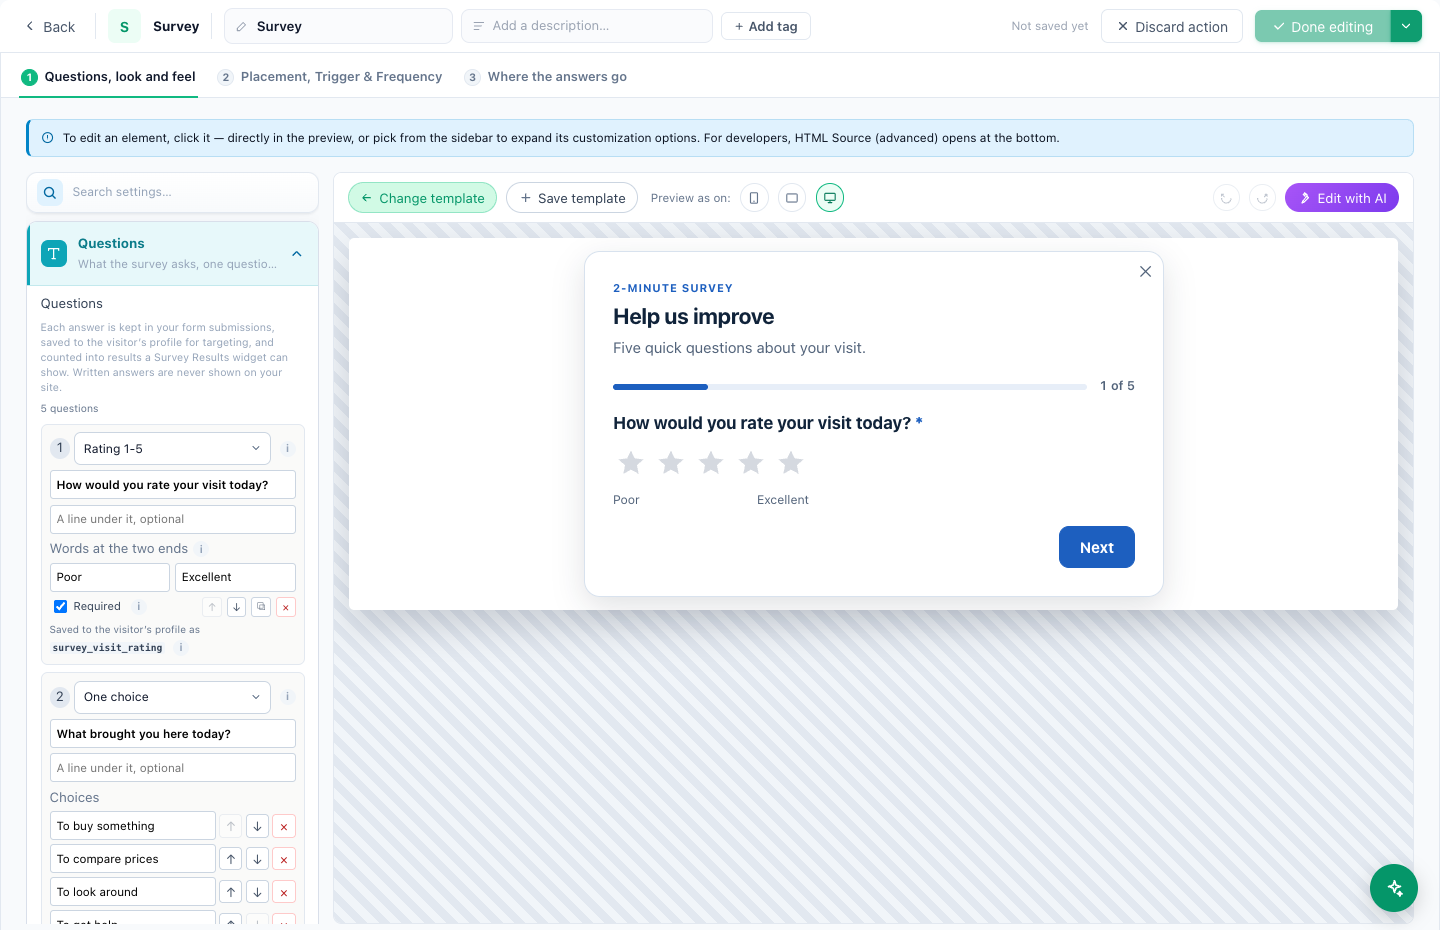Open the Rating 1-5 question type dropdown
This screenshot has width=1440, height=930.
172,449
